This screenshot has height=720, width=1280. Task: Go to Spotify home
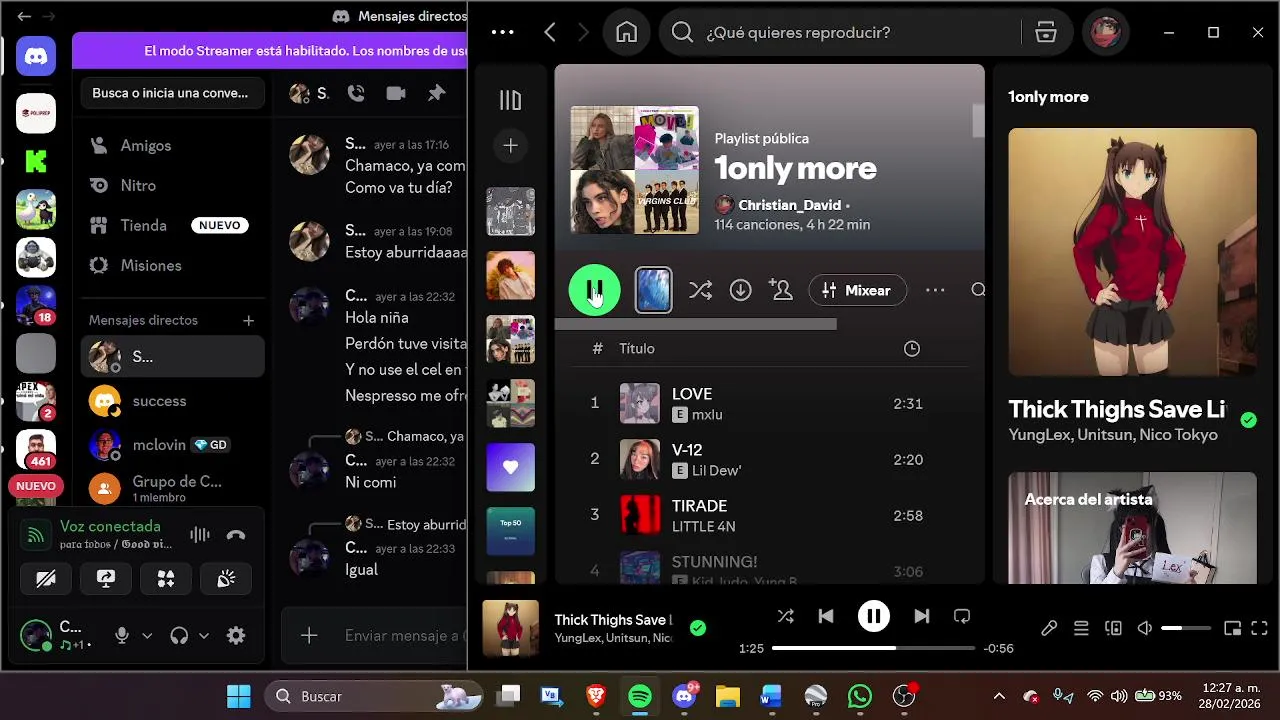tap(626, 32)
